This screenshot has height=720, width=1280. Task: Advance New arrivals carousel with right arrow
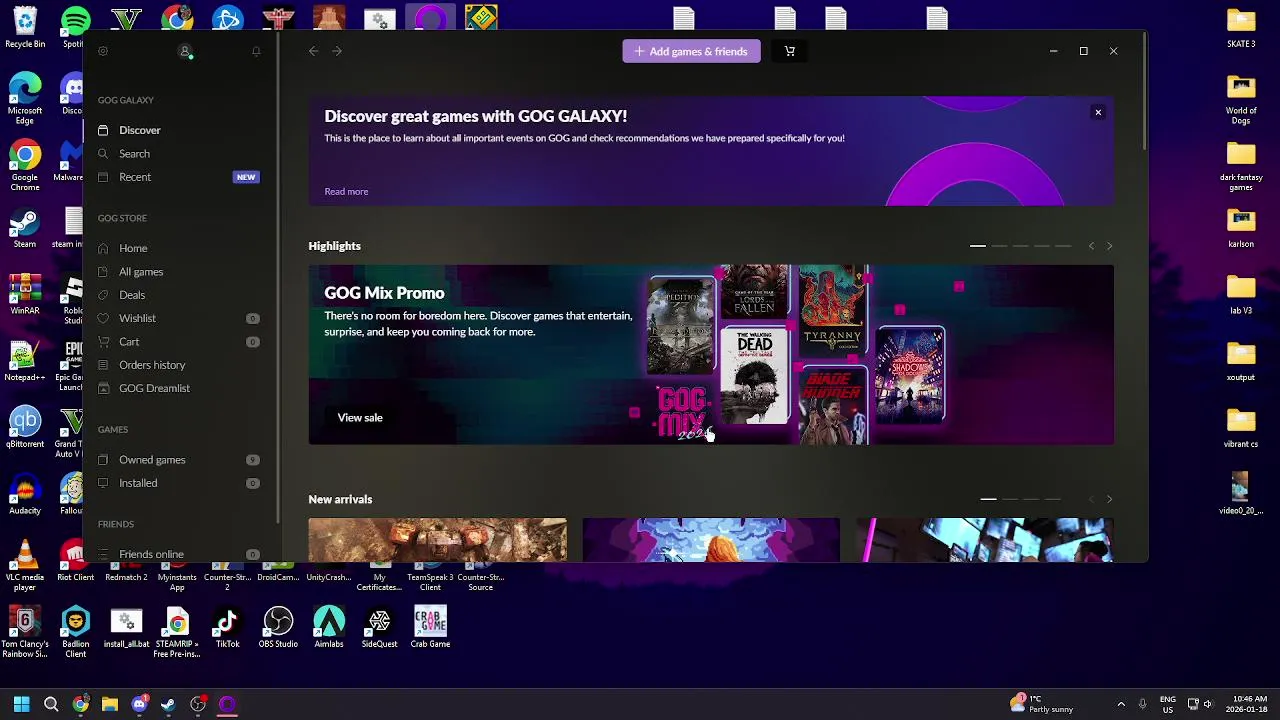click(x=1109, y=499)
